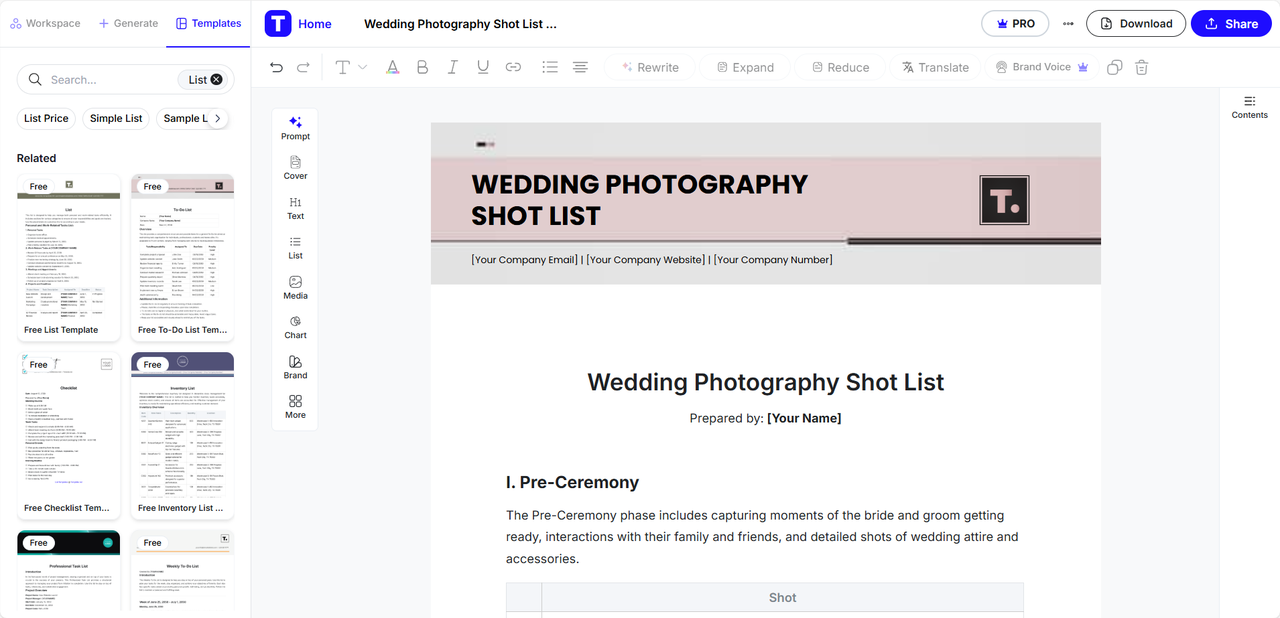Click the text alignment icon
Image resolution: width=1280 pixels, height=618 pixels.
(x=580, y=67)
